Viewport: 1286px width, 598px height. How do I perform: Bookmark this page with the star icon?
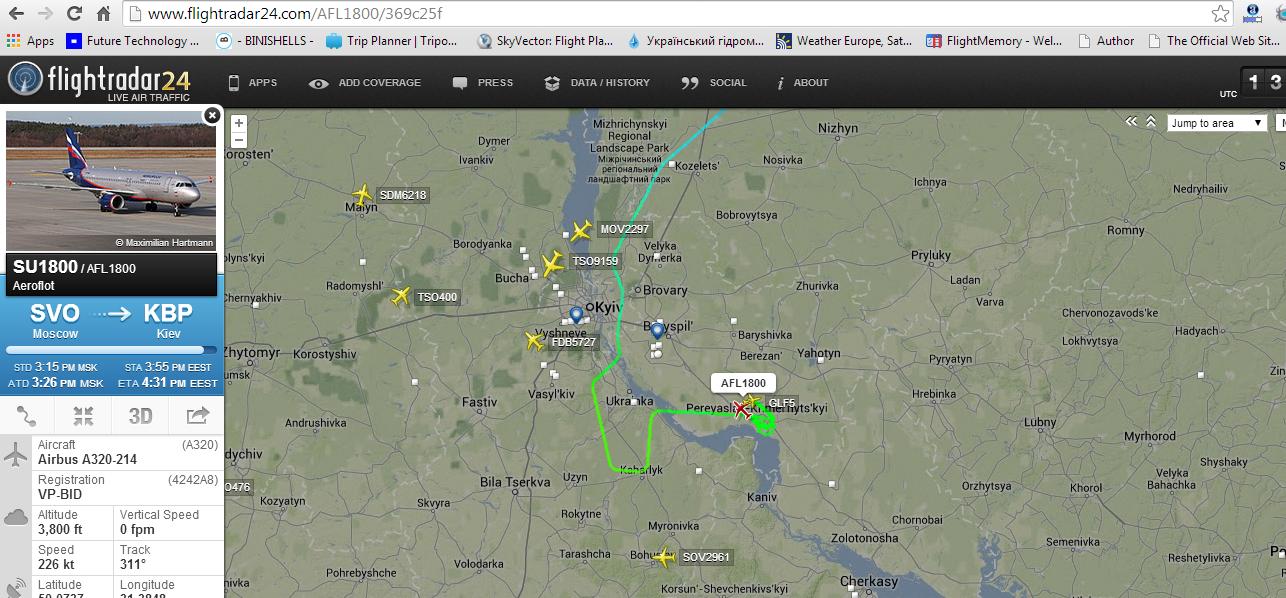[x=1220, y=14]
